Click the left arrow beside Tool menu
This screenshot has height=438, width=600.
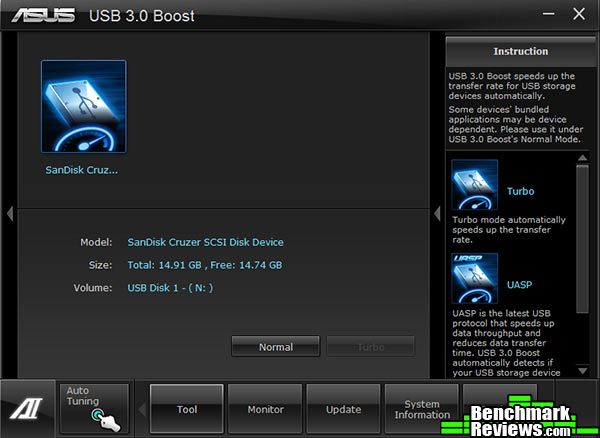click(142, 409)
